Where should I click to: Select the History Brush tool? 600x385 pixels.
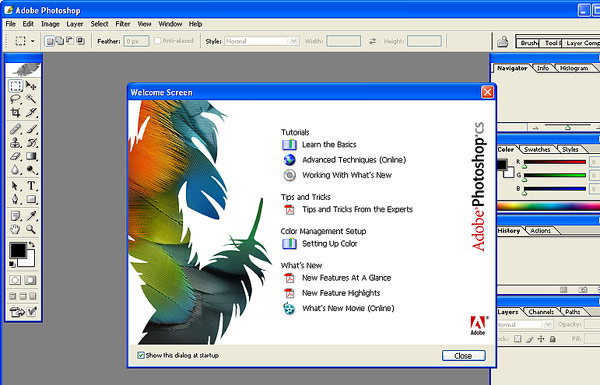[31, 143]
